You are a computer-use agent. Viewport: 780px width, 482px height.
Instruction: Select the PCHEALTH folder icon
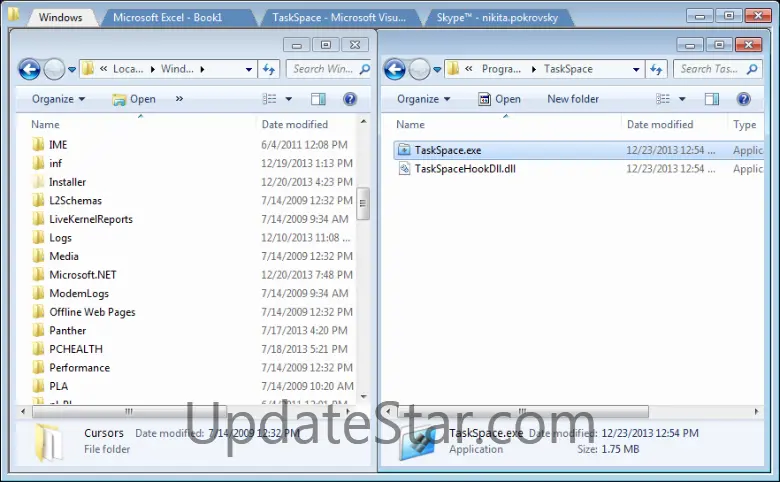tap(38, 349)
